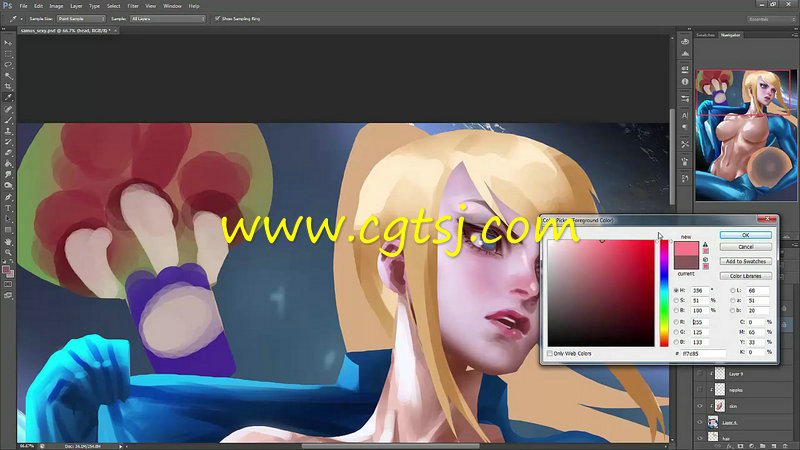This screenshot has height=450, width=800.
Task: Change screen mode icon in toolbox
Action: point(8,295)
